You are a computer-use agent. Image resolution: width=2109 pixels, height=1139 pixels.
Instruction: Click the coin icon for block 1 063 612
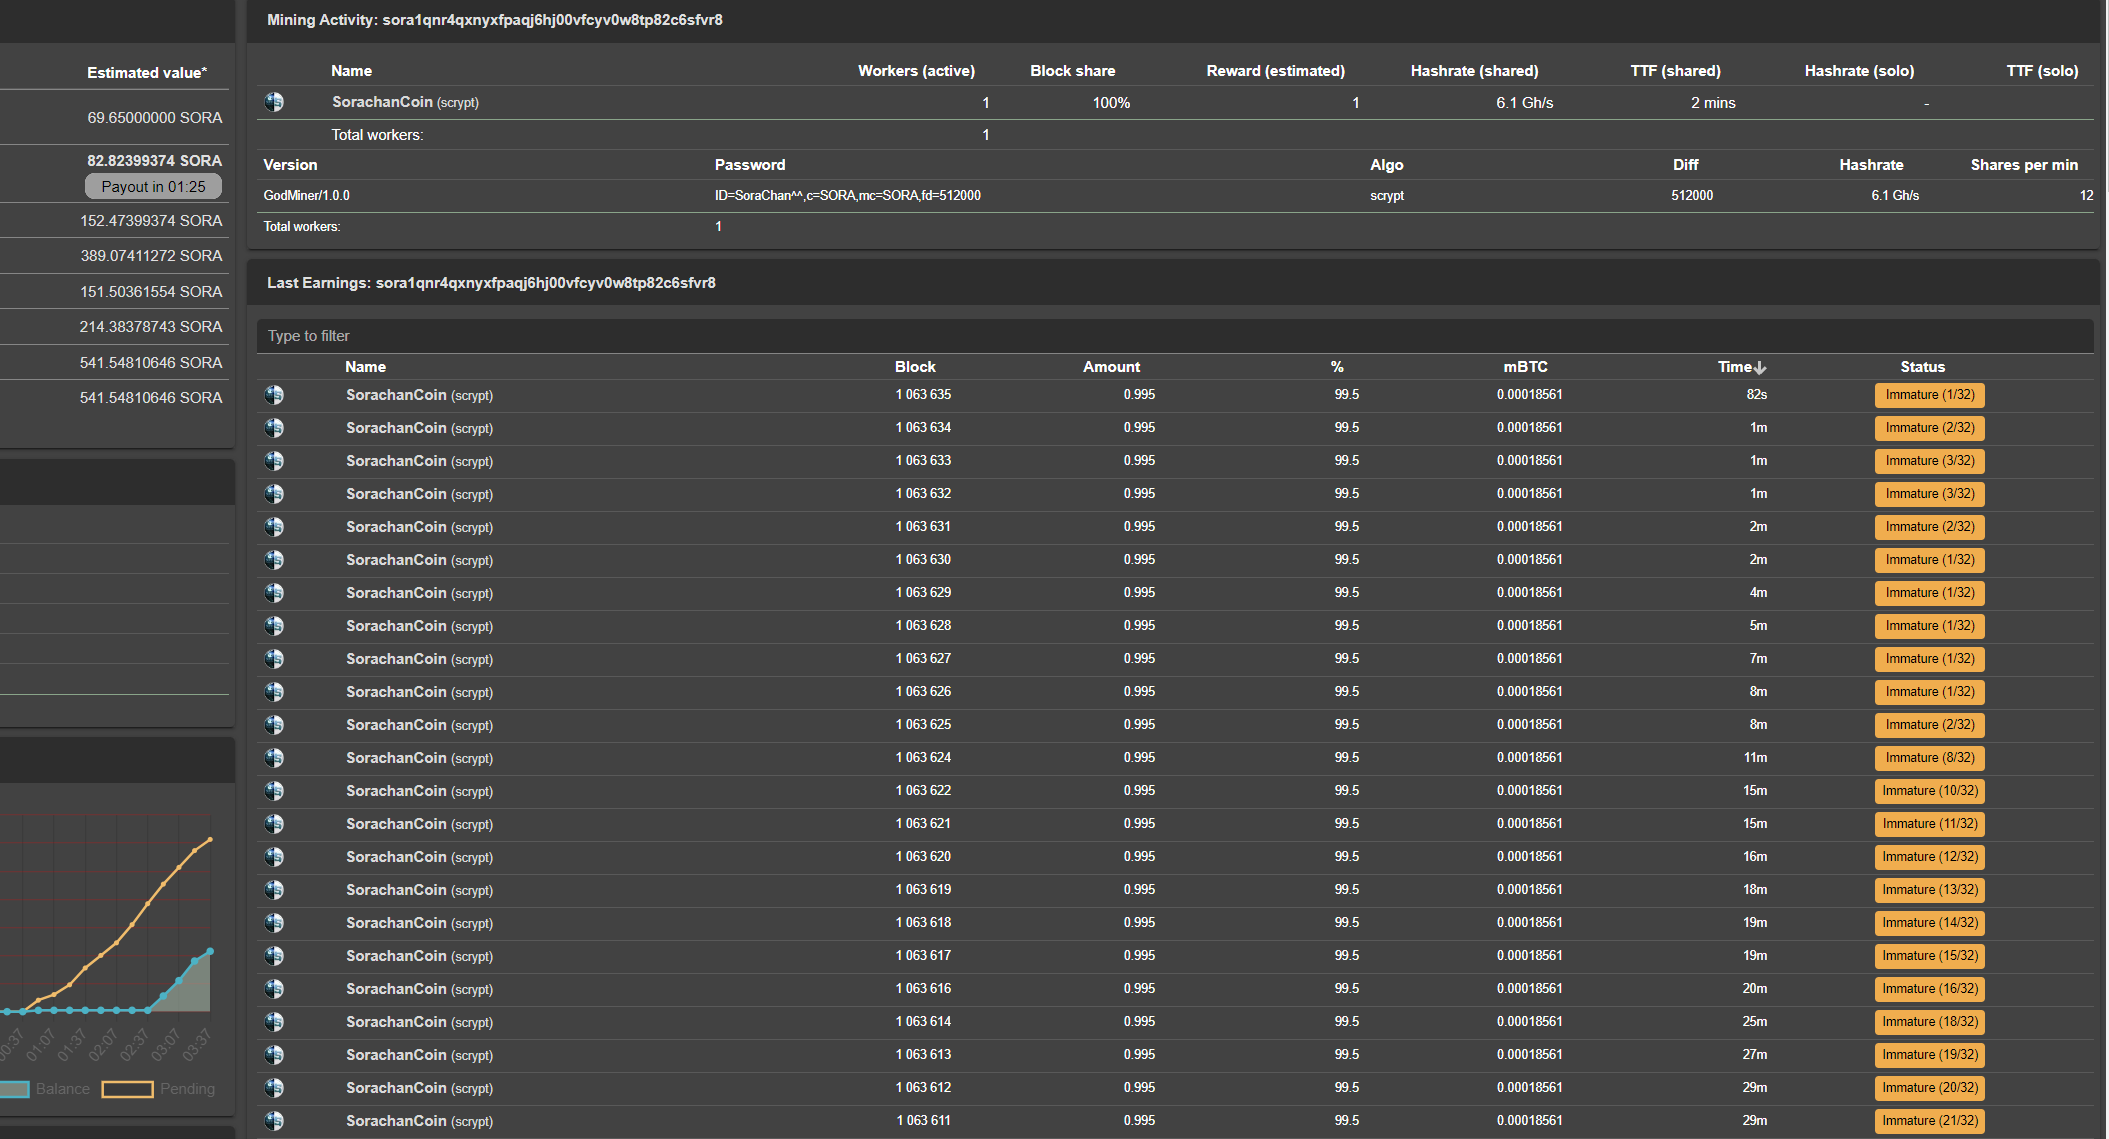pyautogui.click(x=274, y=1088)
